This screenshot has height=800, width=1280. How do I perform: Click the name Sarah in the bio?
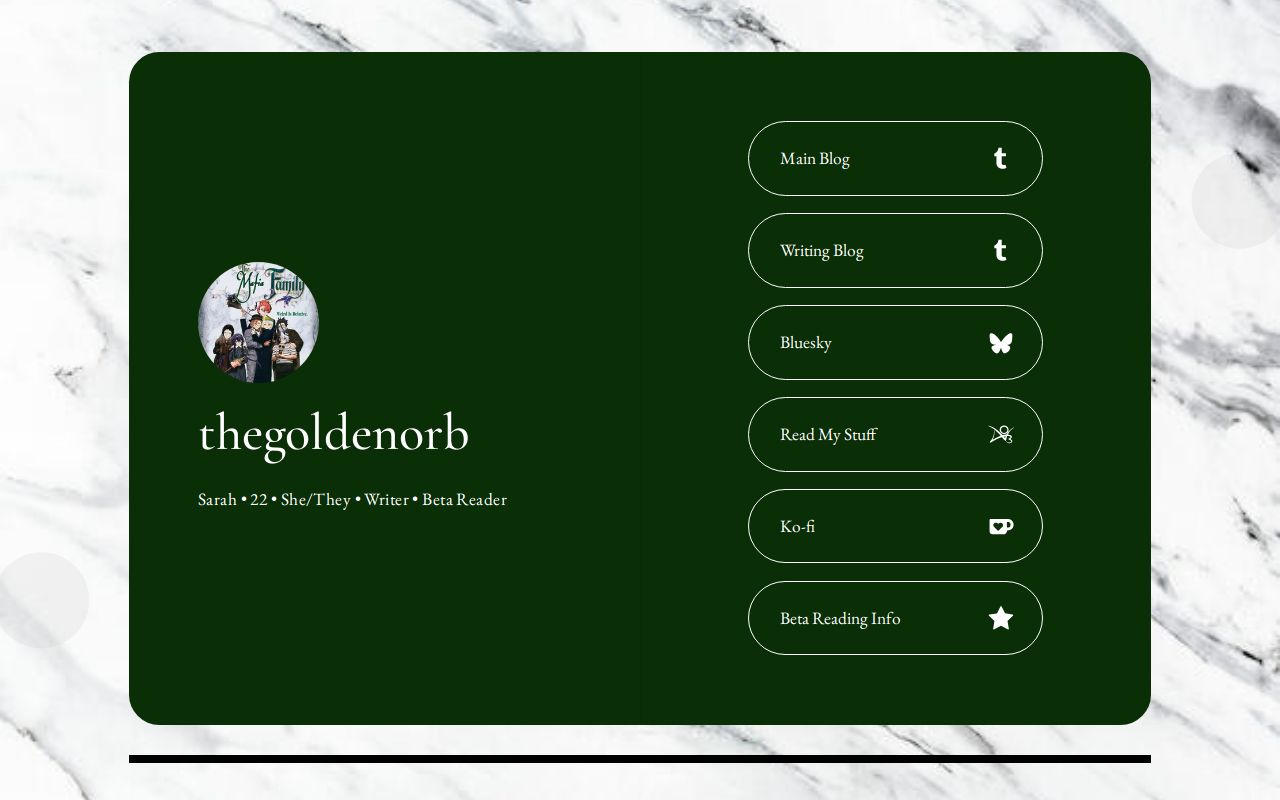point(217,499)
